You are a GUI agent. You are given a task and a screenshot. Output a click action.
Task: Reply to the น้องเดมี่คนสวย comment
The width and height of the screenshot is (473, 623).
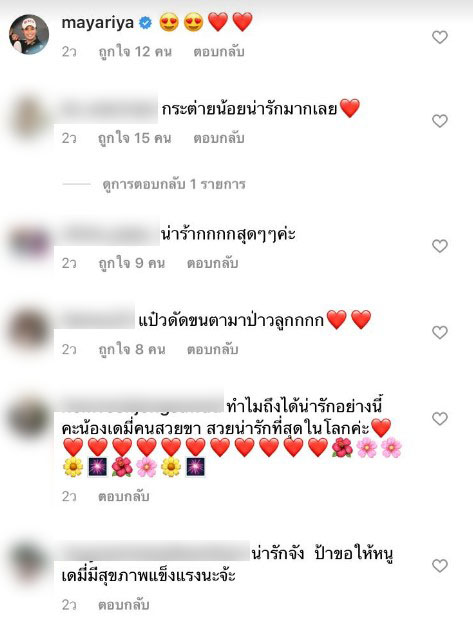[124, 496]
